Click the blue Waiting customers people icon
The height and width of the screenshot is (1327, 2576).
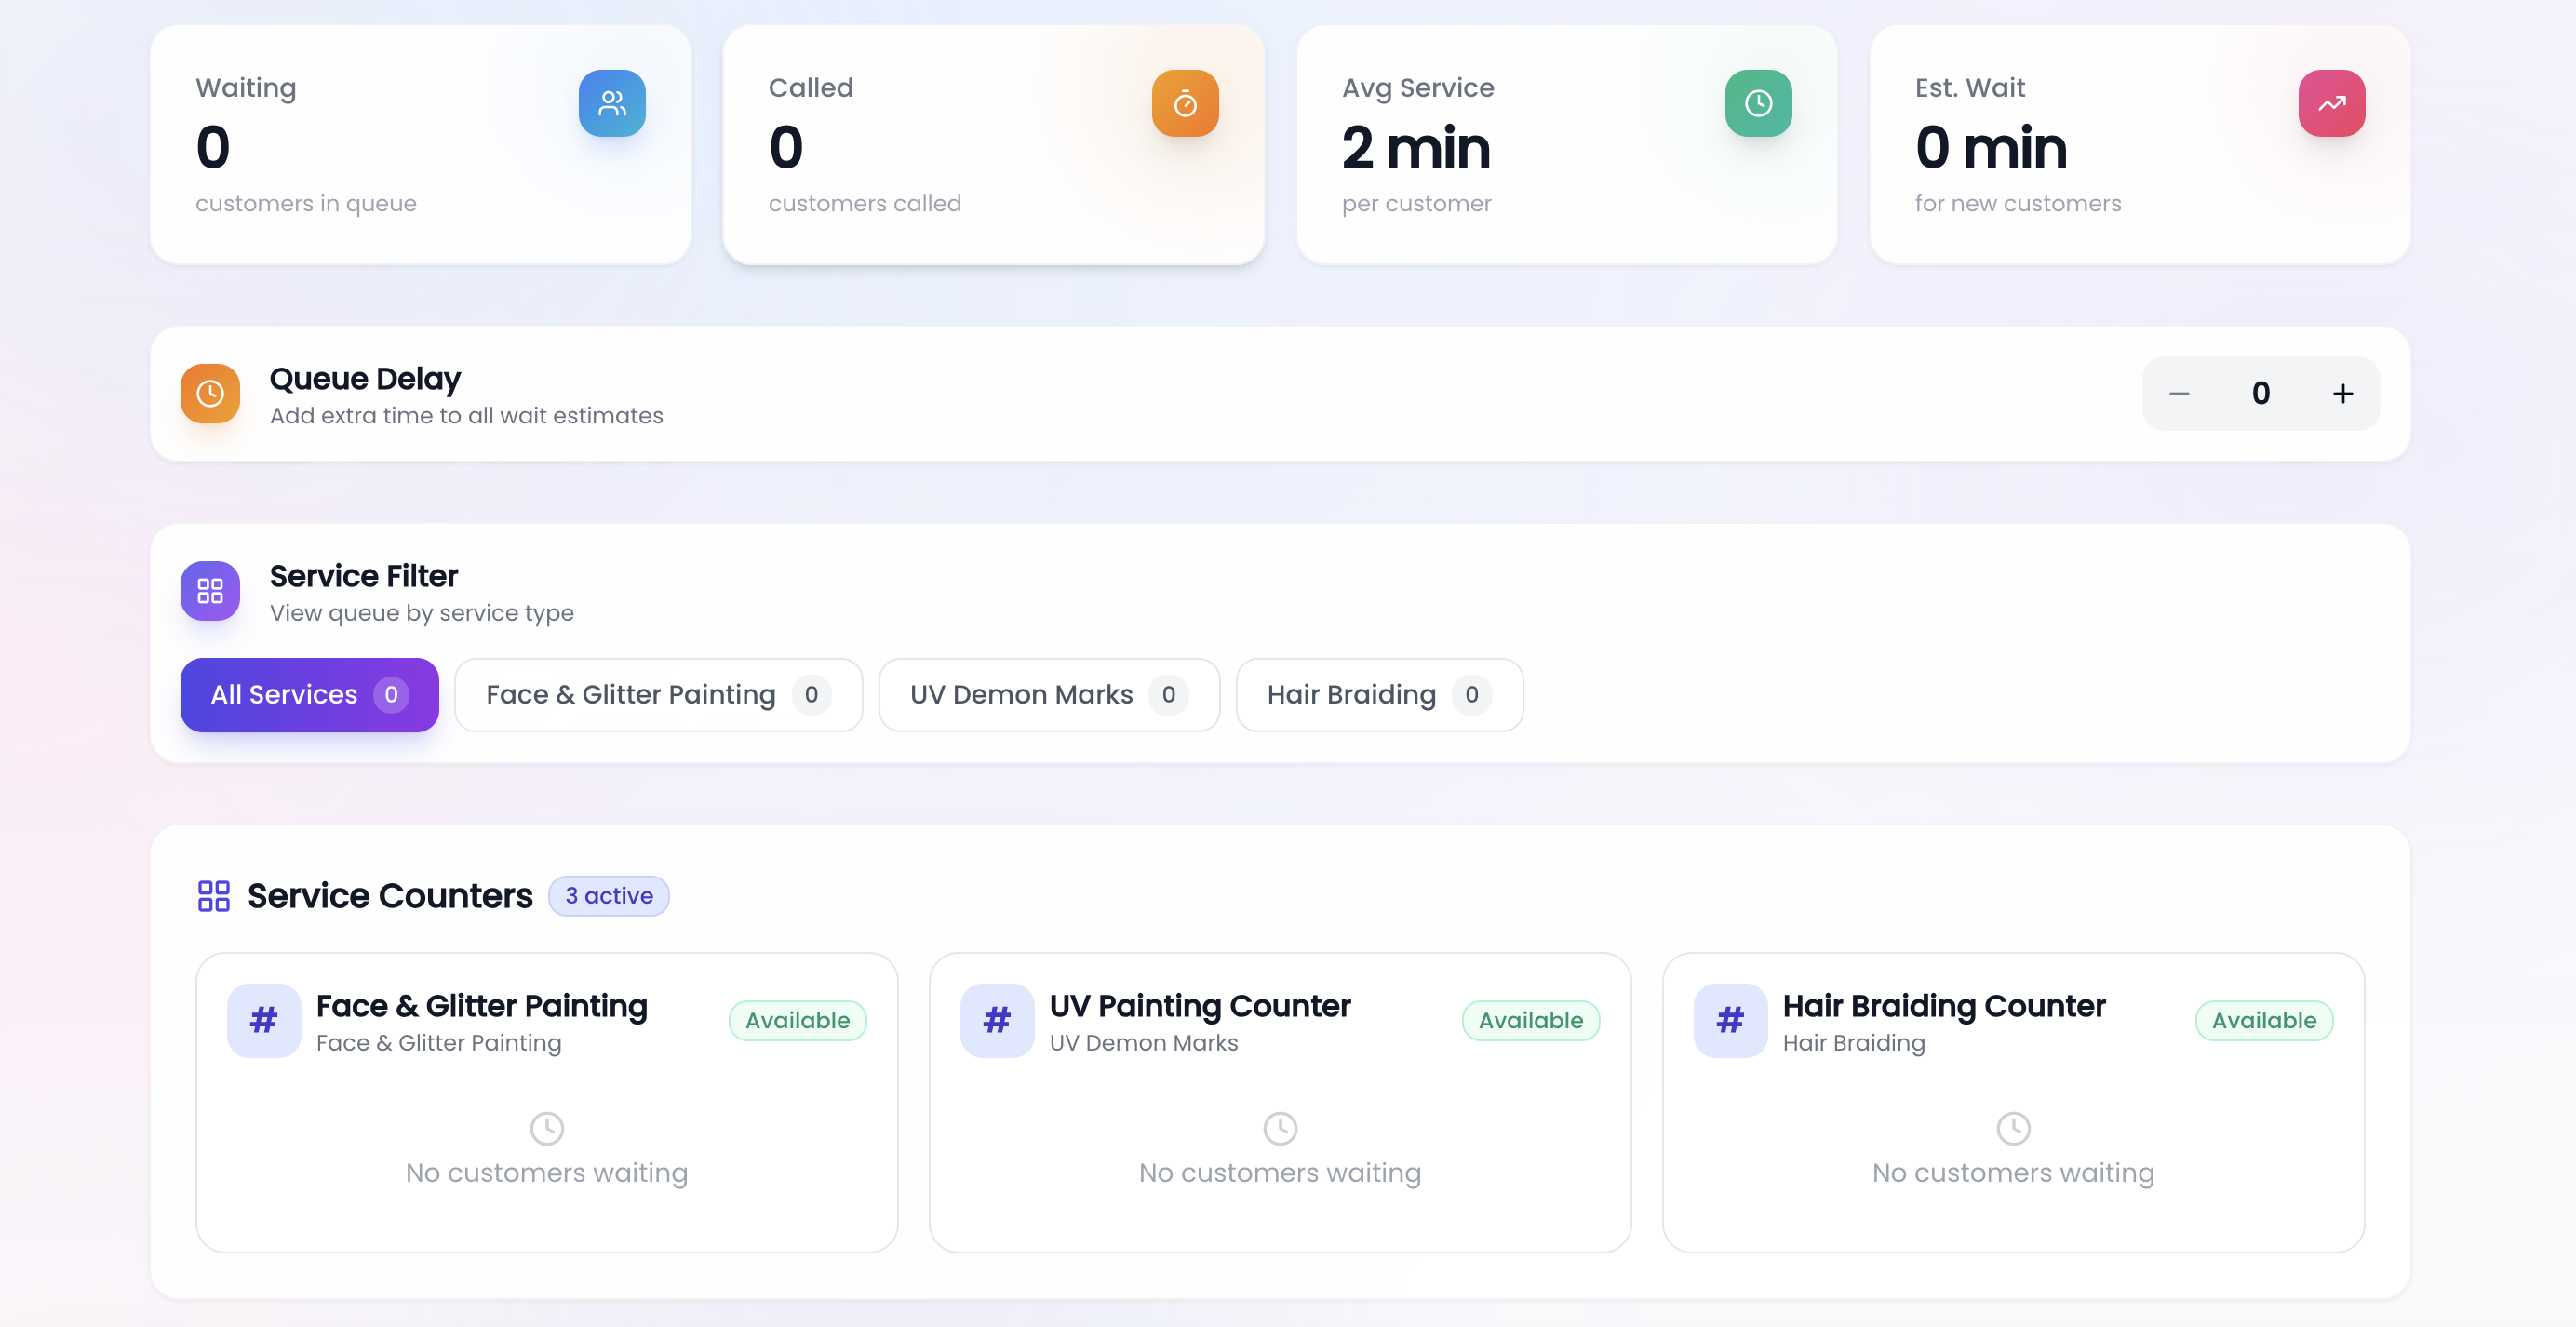(612, 103)
